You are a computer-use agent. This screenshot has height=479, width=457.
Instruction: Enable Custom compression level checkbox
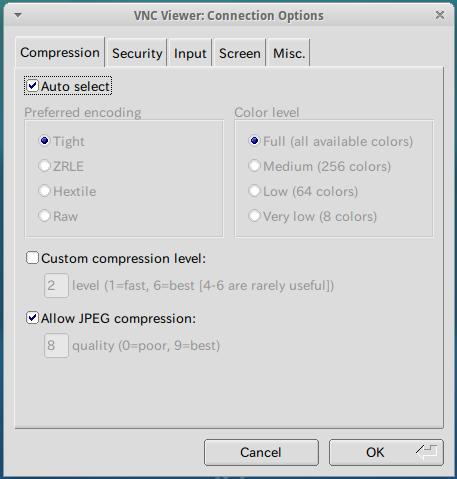coord(32,258)
